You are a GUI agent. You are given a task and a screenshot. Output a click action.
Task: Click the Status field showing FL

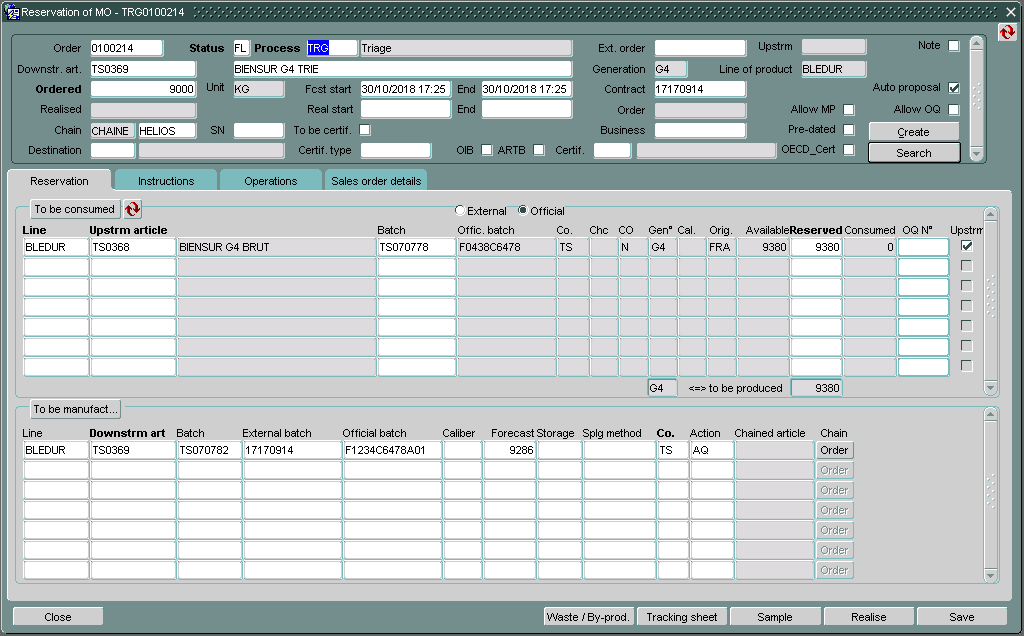pyautogui.click(x=241, y=48)
